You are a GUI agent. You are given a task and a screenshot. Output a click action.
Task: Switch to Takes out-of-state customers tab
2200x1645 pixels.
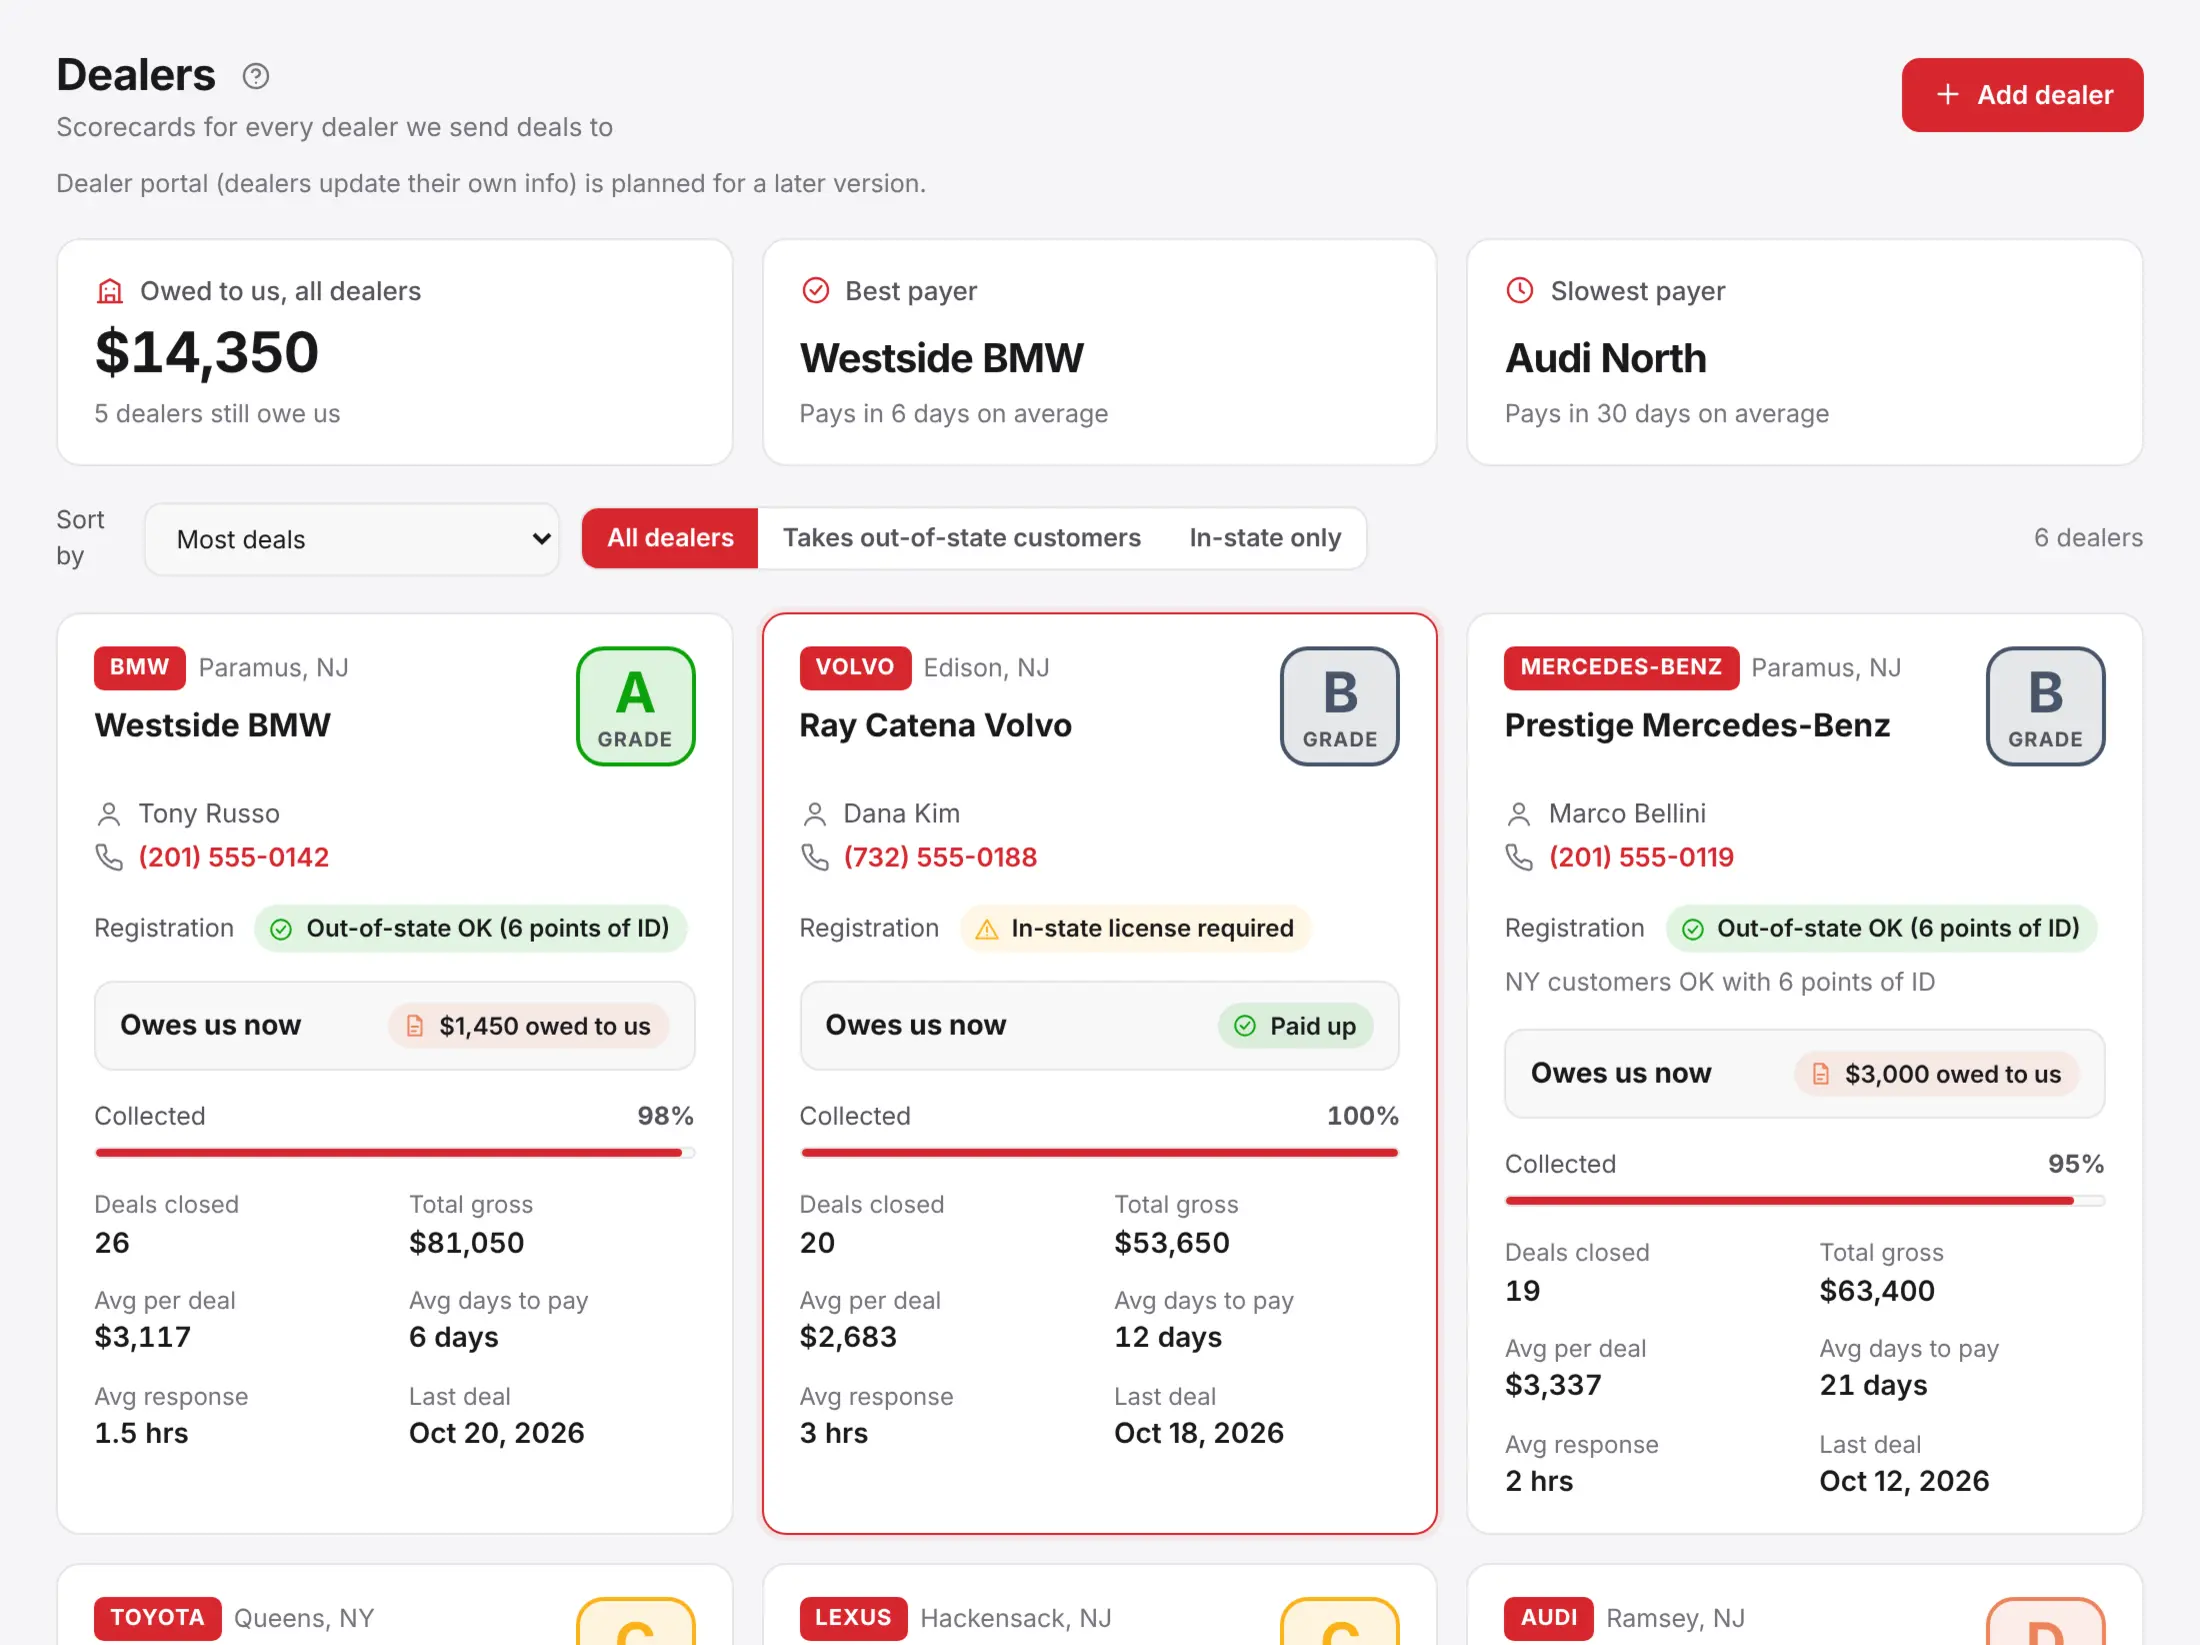click(x=961, y=538)
